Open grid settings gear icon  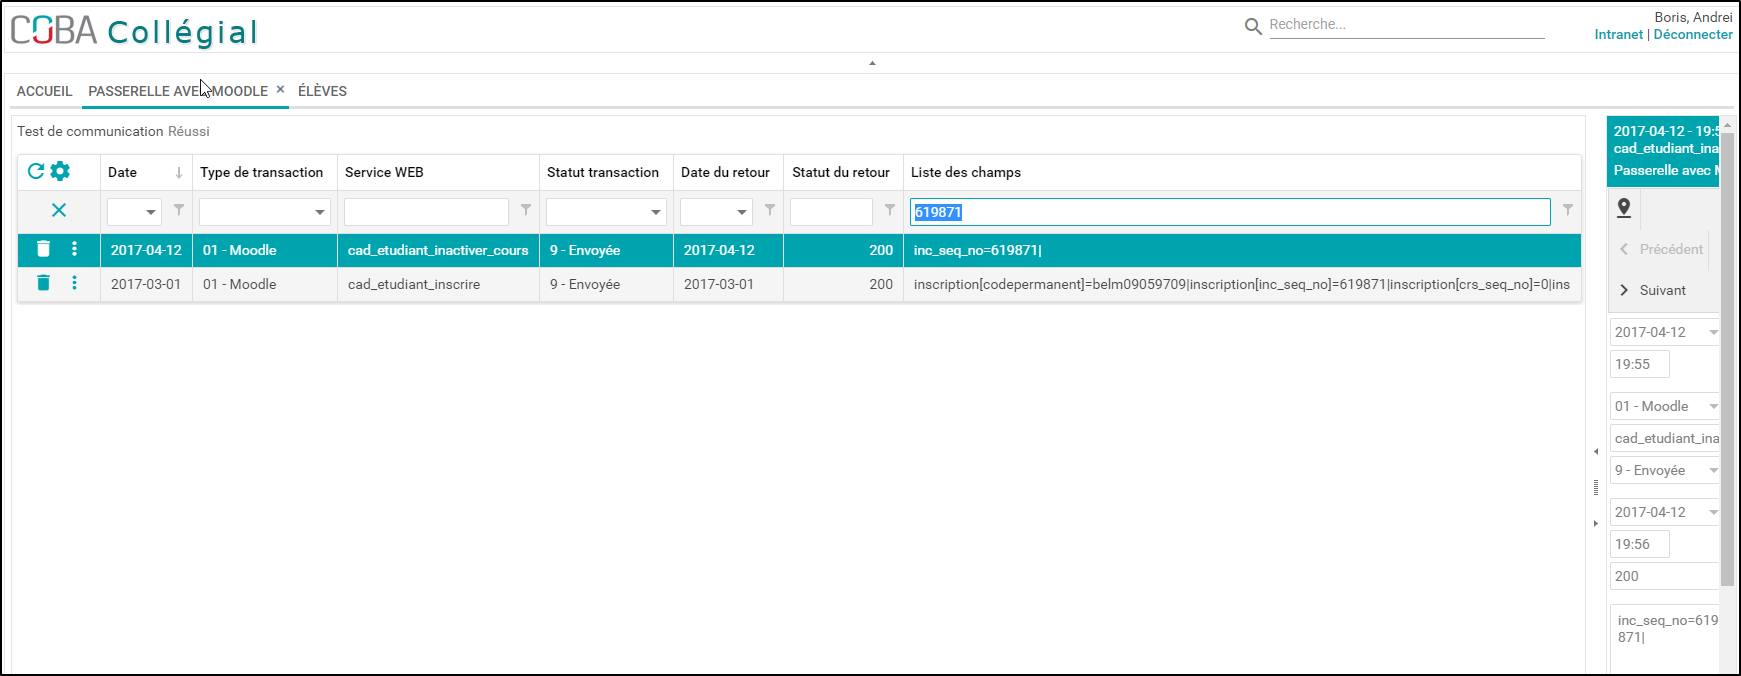coord(60,171)
